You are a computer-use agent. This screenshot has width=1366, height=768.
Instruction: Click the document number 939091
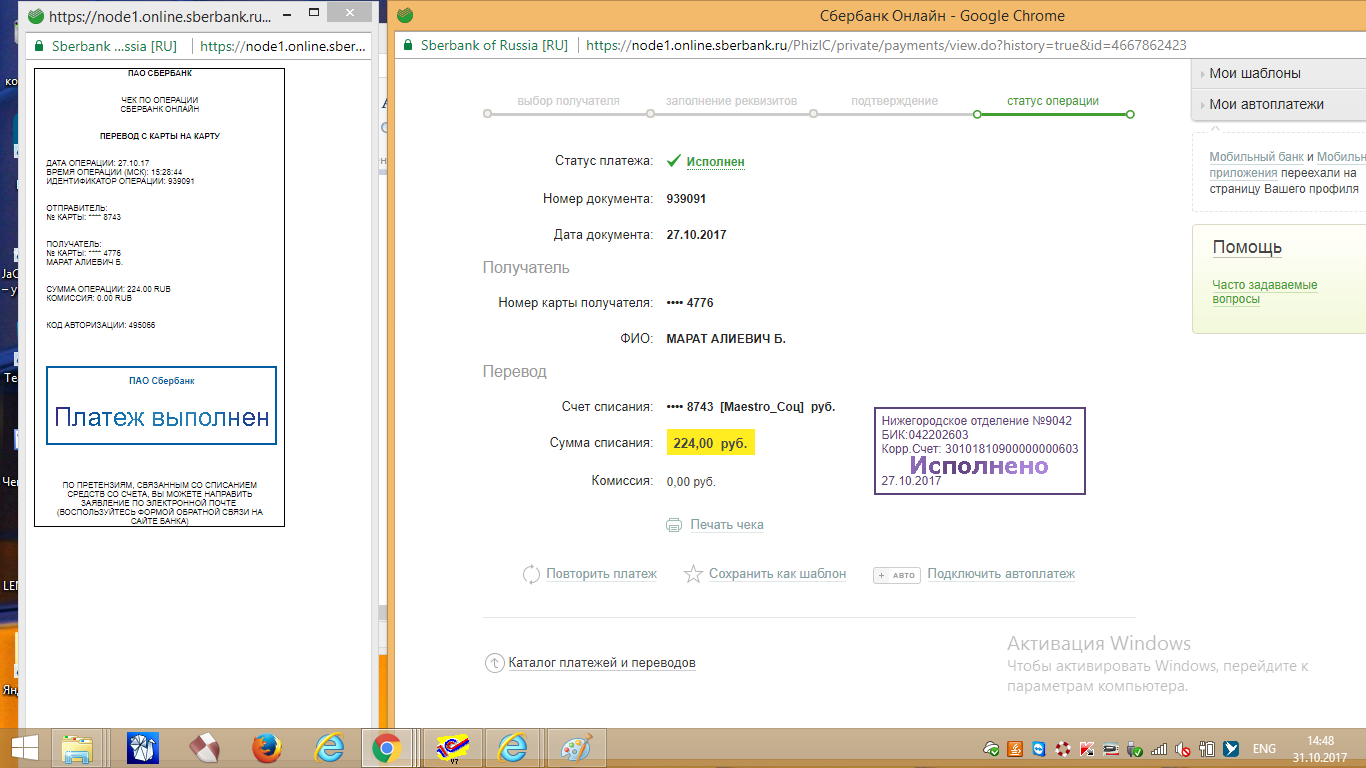click(686, 199)
